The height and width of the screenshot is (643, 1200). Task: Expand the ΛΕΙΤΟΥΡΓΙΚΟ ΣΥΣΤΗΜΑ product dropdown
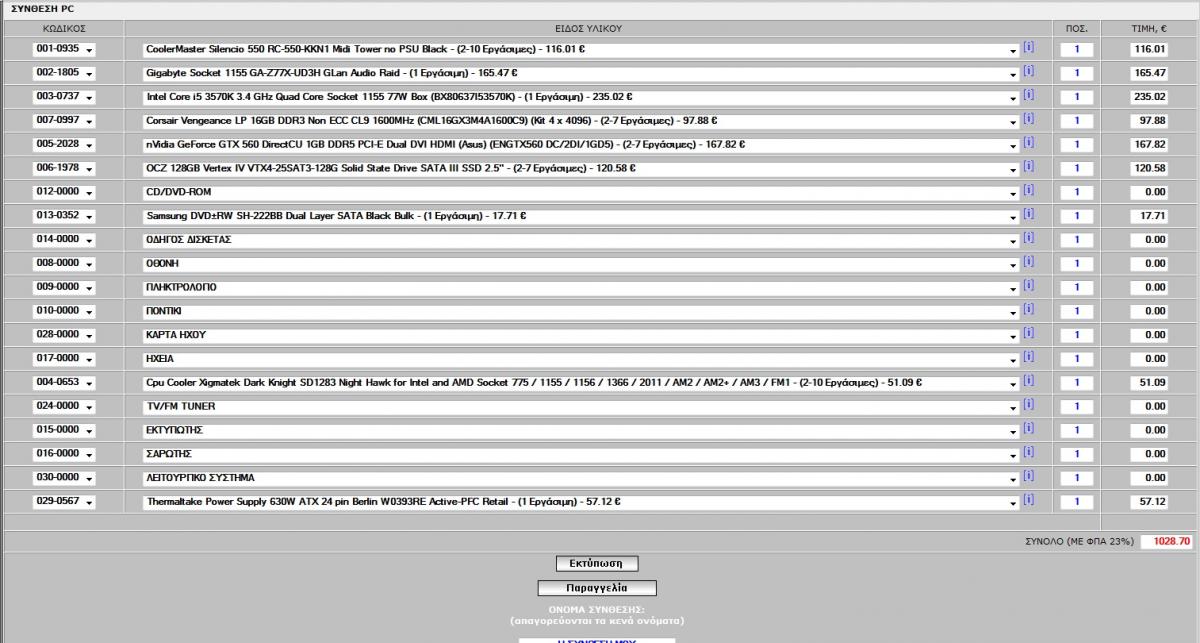coord(581,478)
